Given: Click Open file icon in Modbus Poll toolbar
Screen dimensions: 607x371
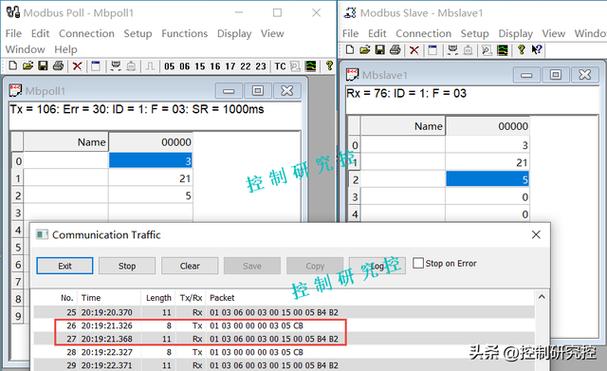Looking at the screenshot, I should point(27,66).
